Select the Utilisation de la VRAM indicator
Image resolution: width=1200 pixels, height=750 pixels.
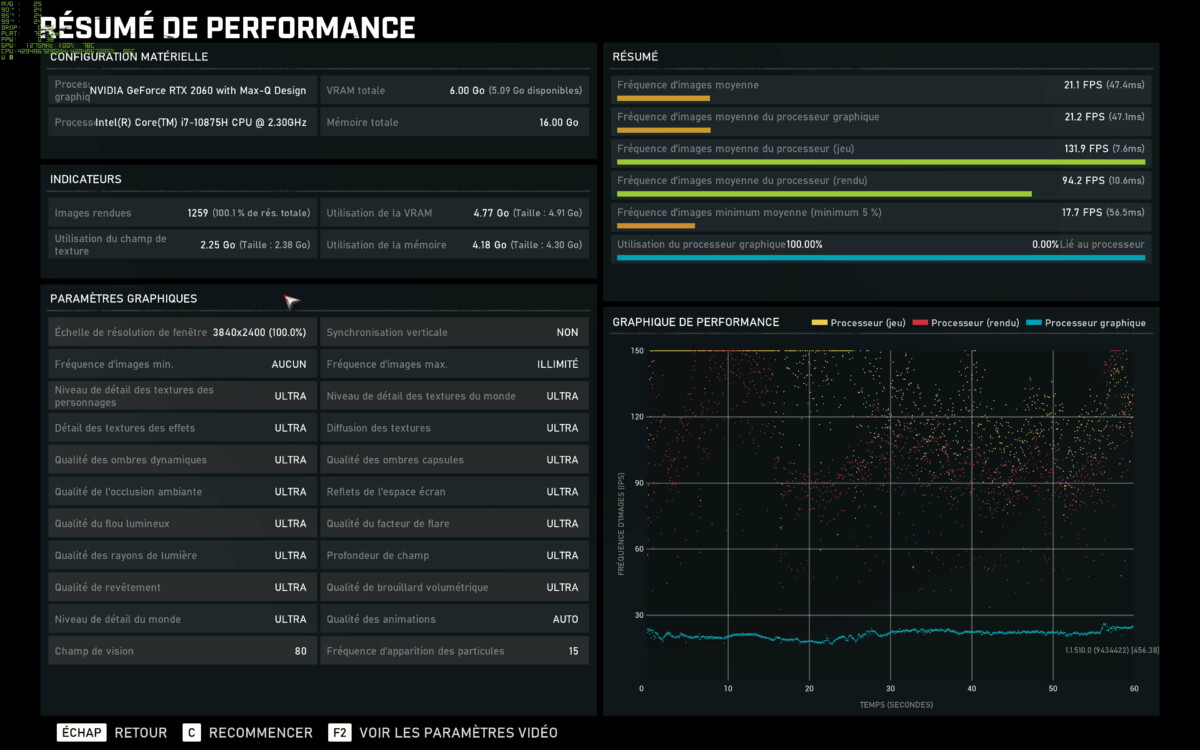(x=454, y=213)
